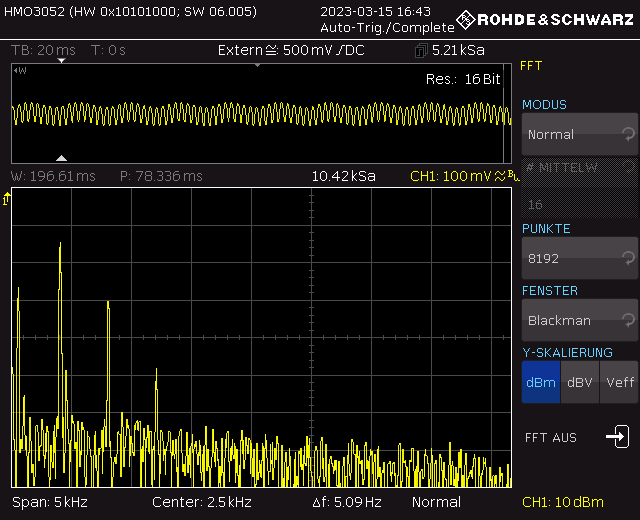
Task: Switch Y-scaling to dBV
Action: point(579,382)
